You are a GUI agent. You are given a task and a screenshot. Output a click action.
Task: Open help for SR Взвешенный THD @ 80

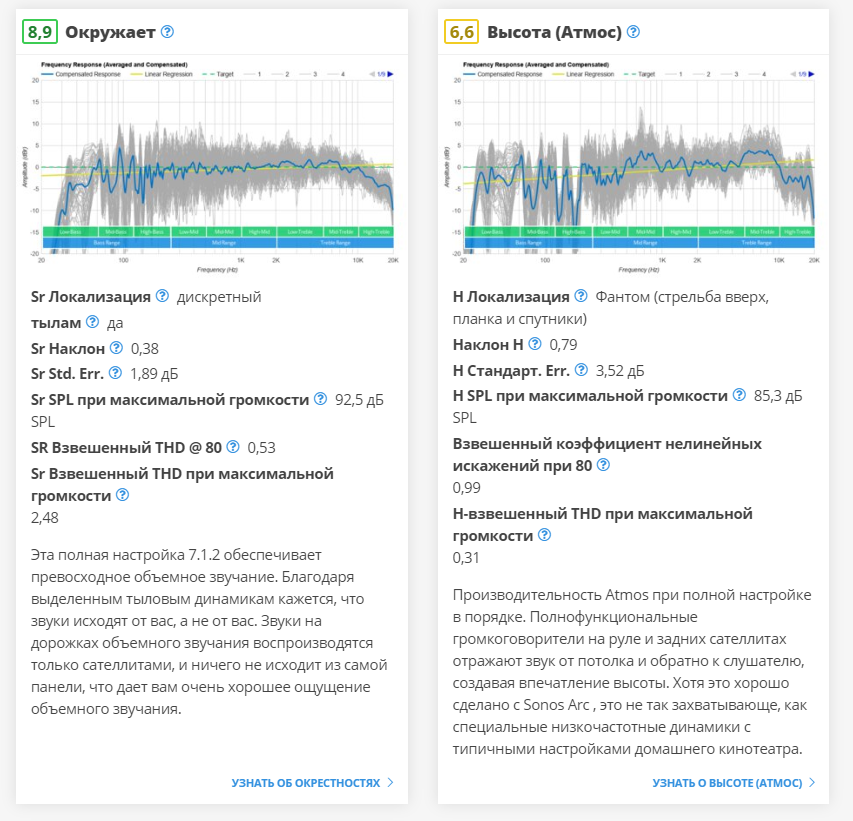tap(233, 446)
